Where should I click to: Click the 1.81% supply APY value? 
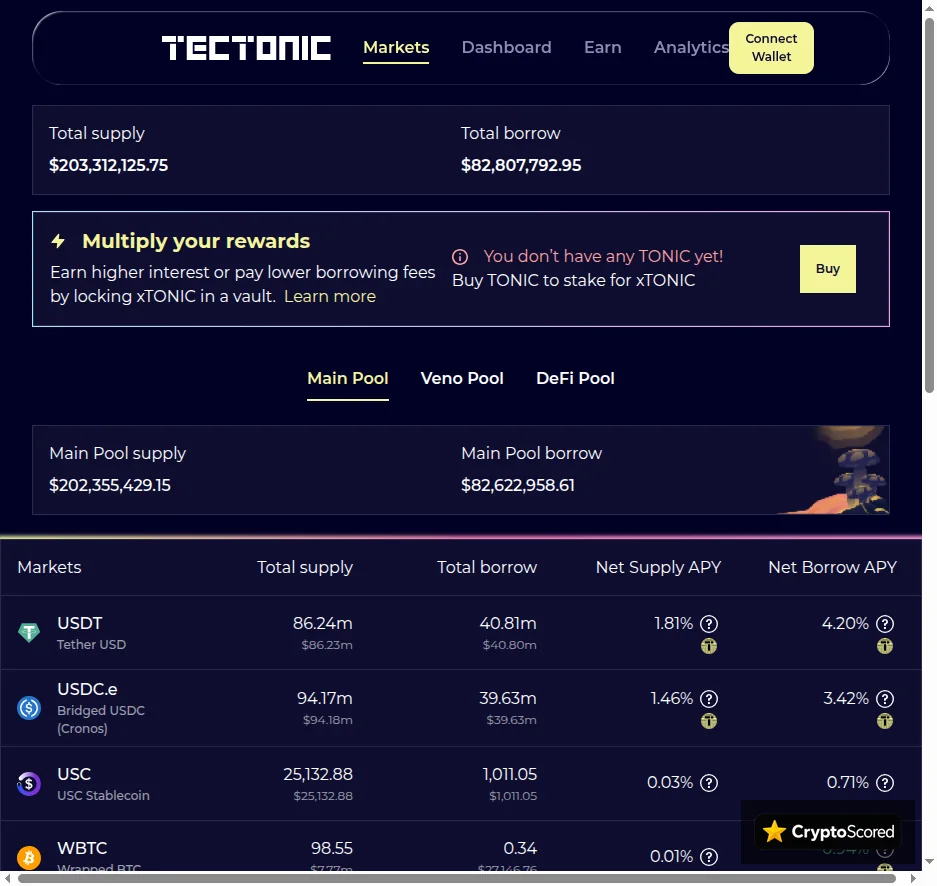pyautogui.click(x=673, y=623)
